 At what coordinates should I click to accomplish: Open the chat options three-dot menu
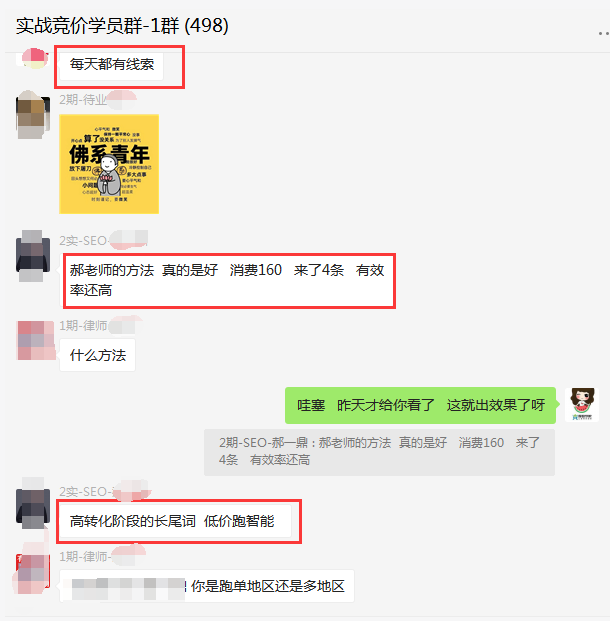(604, 33)
